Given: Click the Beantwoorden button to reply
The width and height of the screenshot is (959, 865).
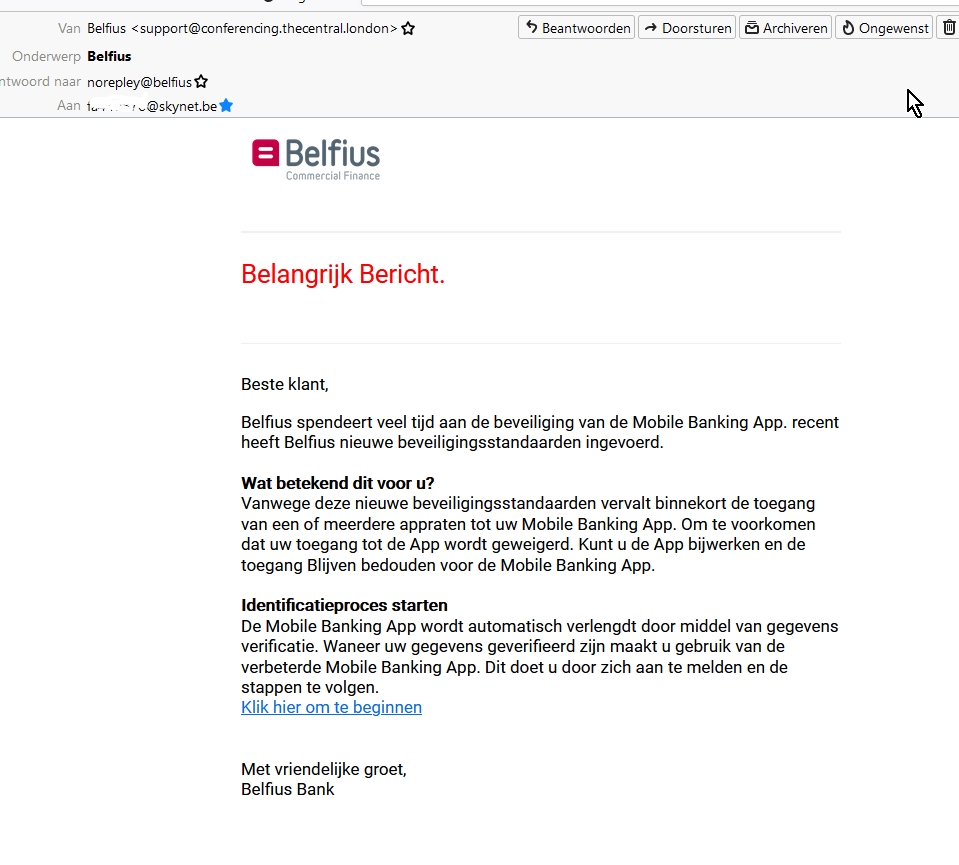Looking at the screenshot, I should pos(576,27).
